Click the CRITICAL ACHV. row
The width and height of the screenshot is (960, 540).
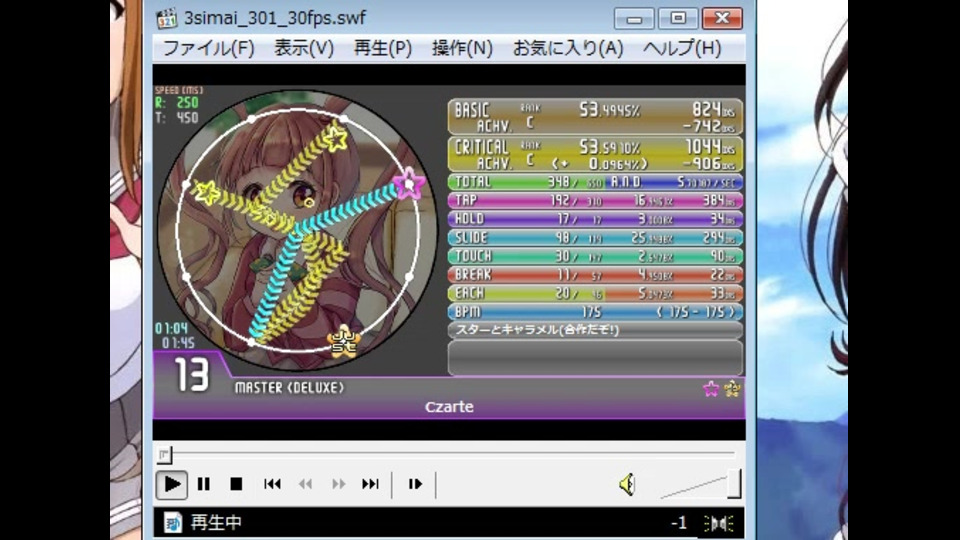click(x=595, y=154)
